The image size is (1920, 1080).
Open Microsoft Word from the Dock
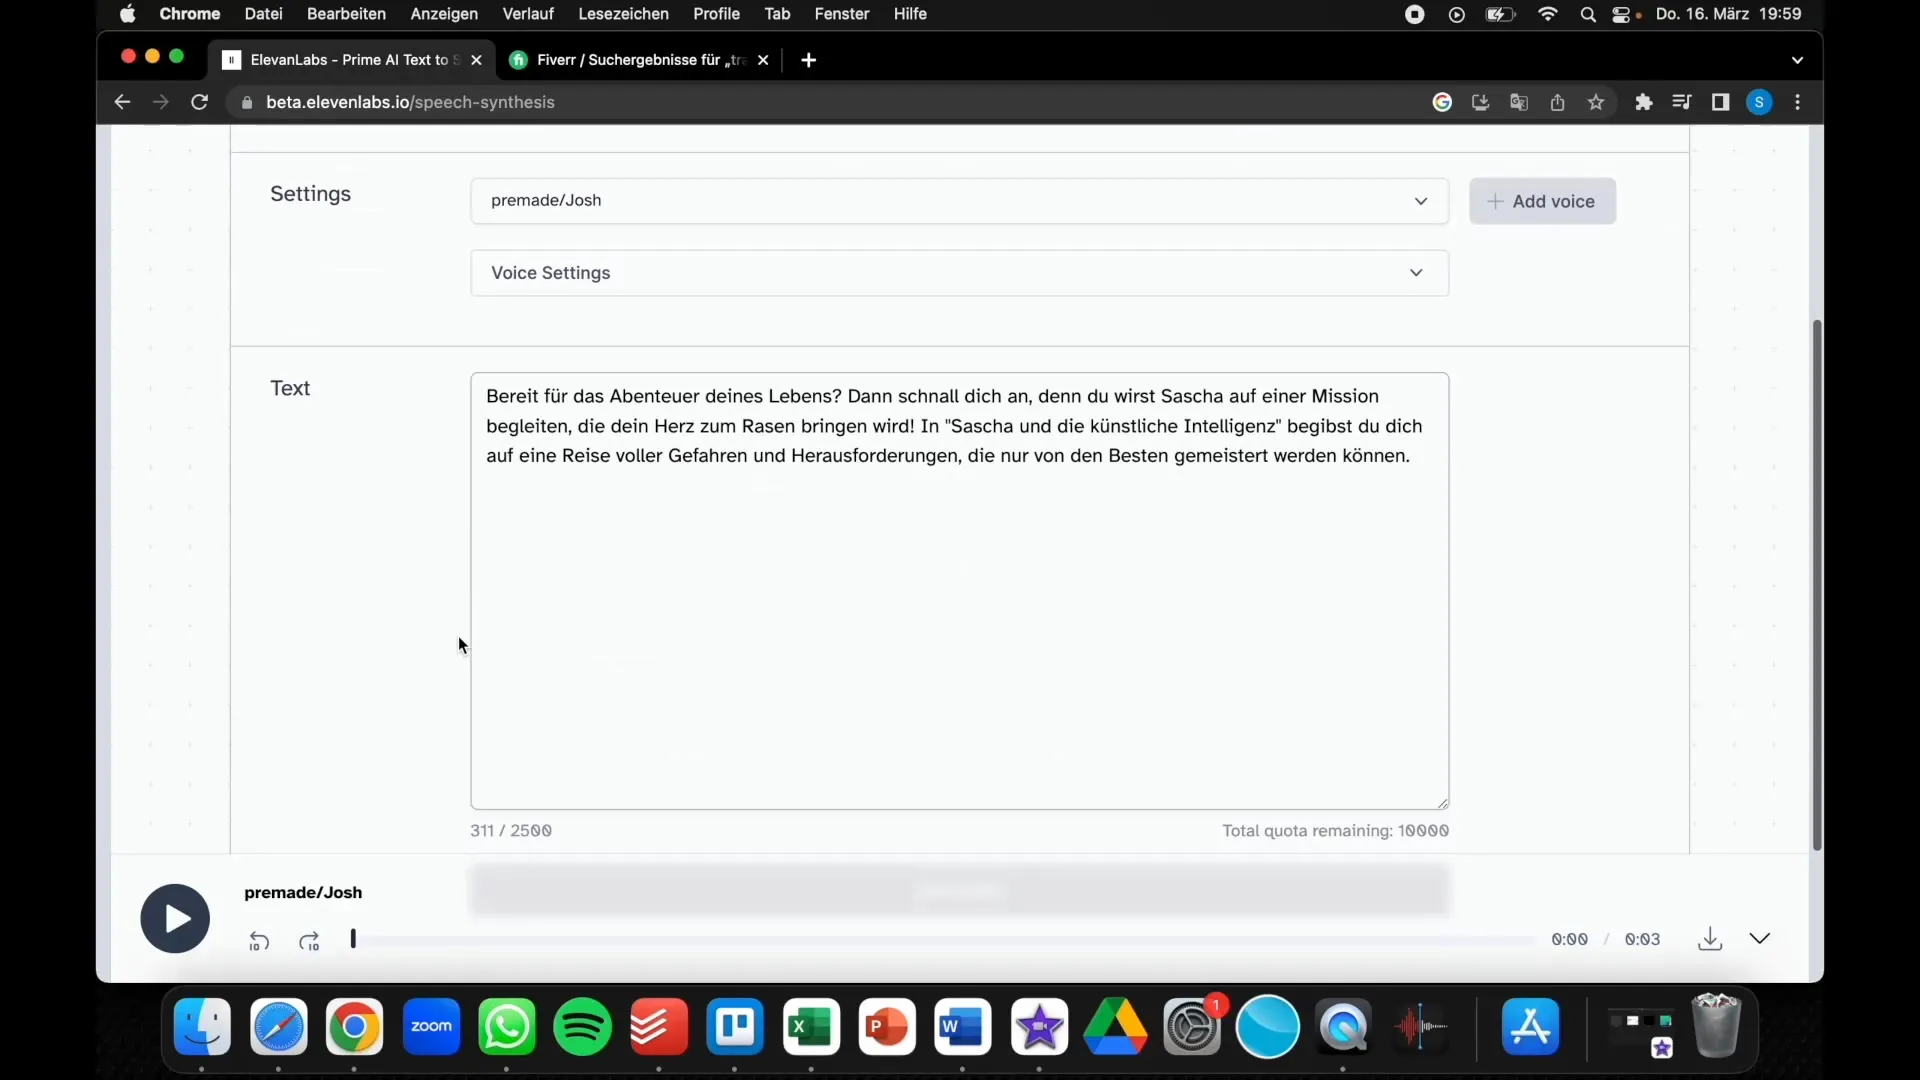click(x=963, y=1027)
